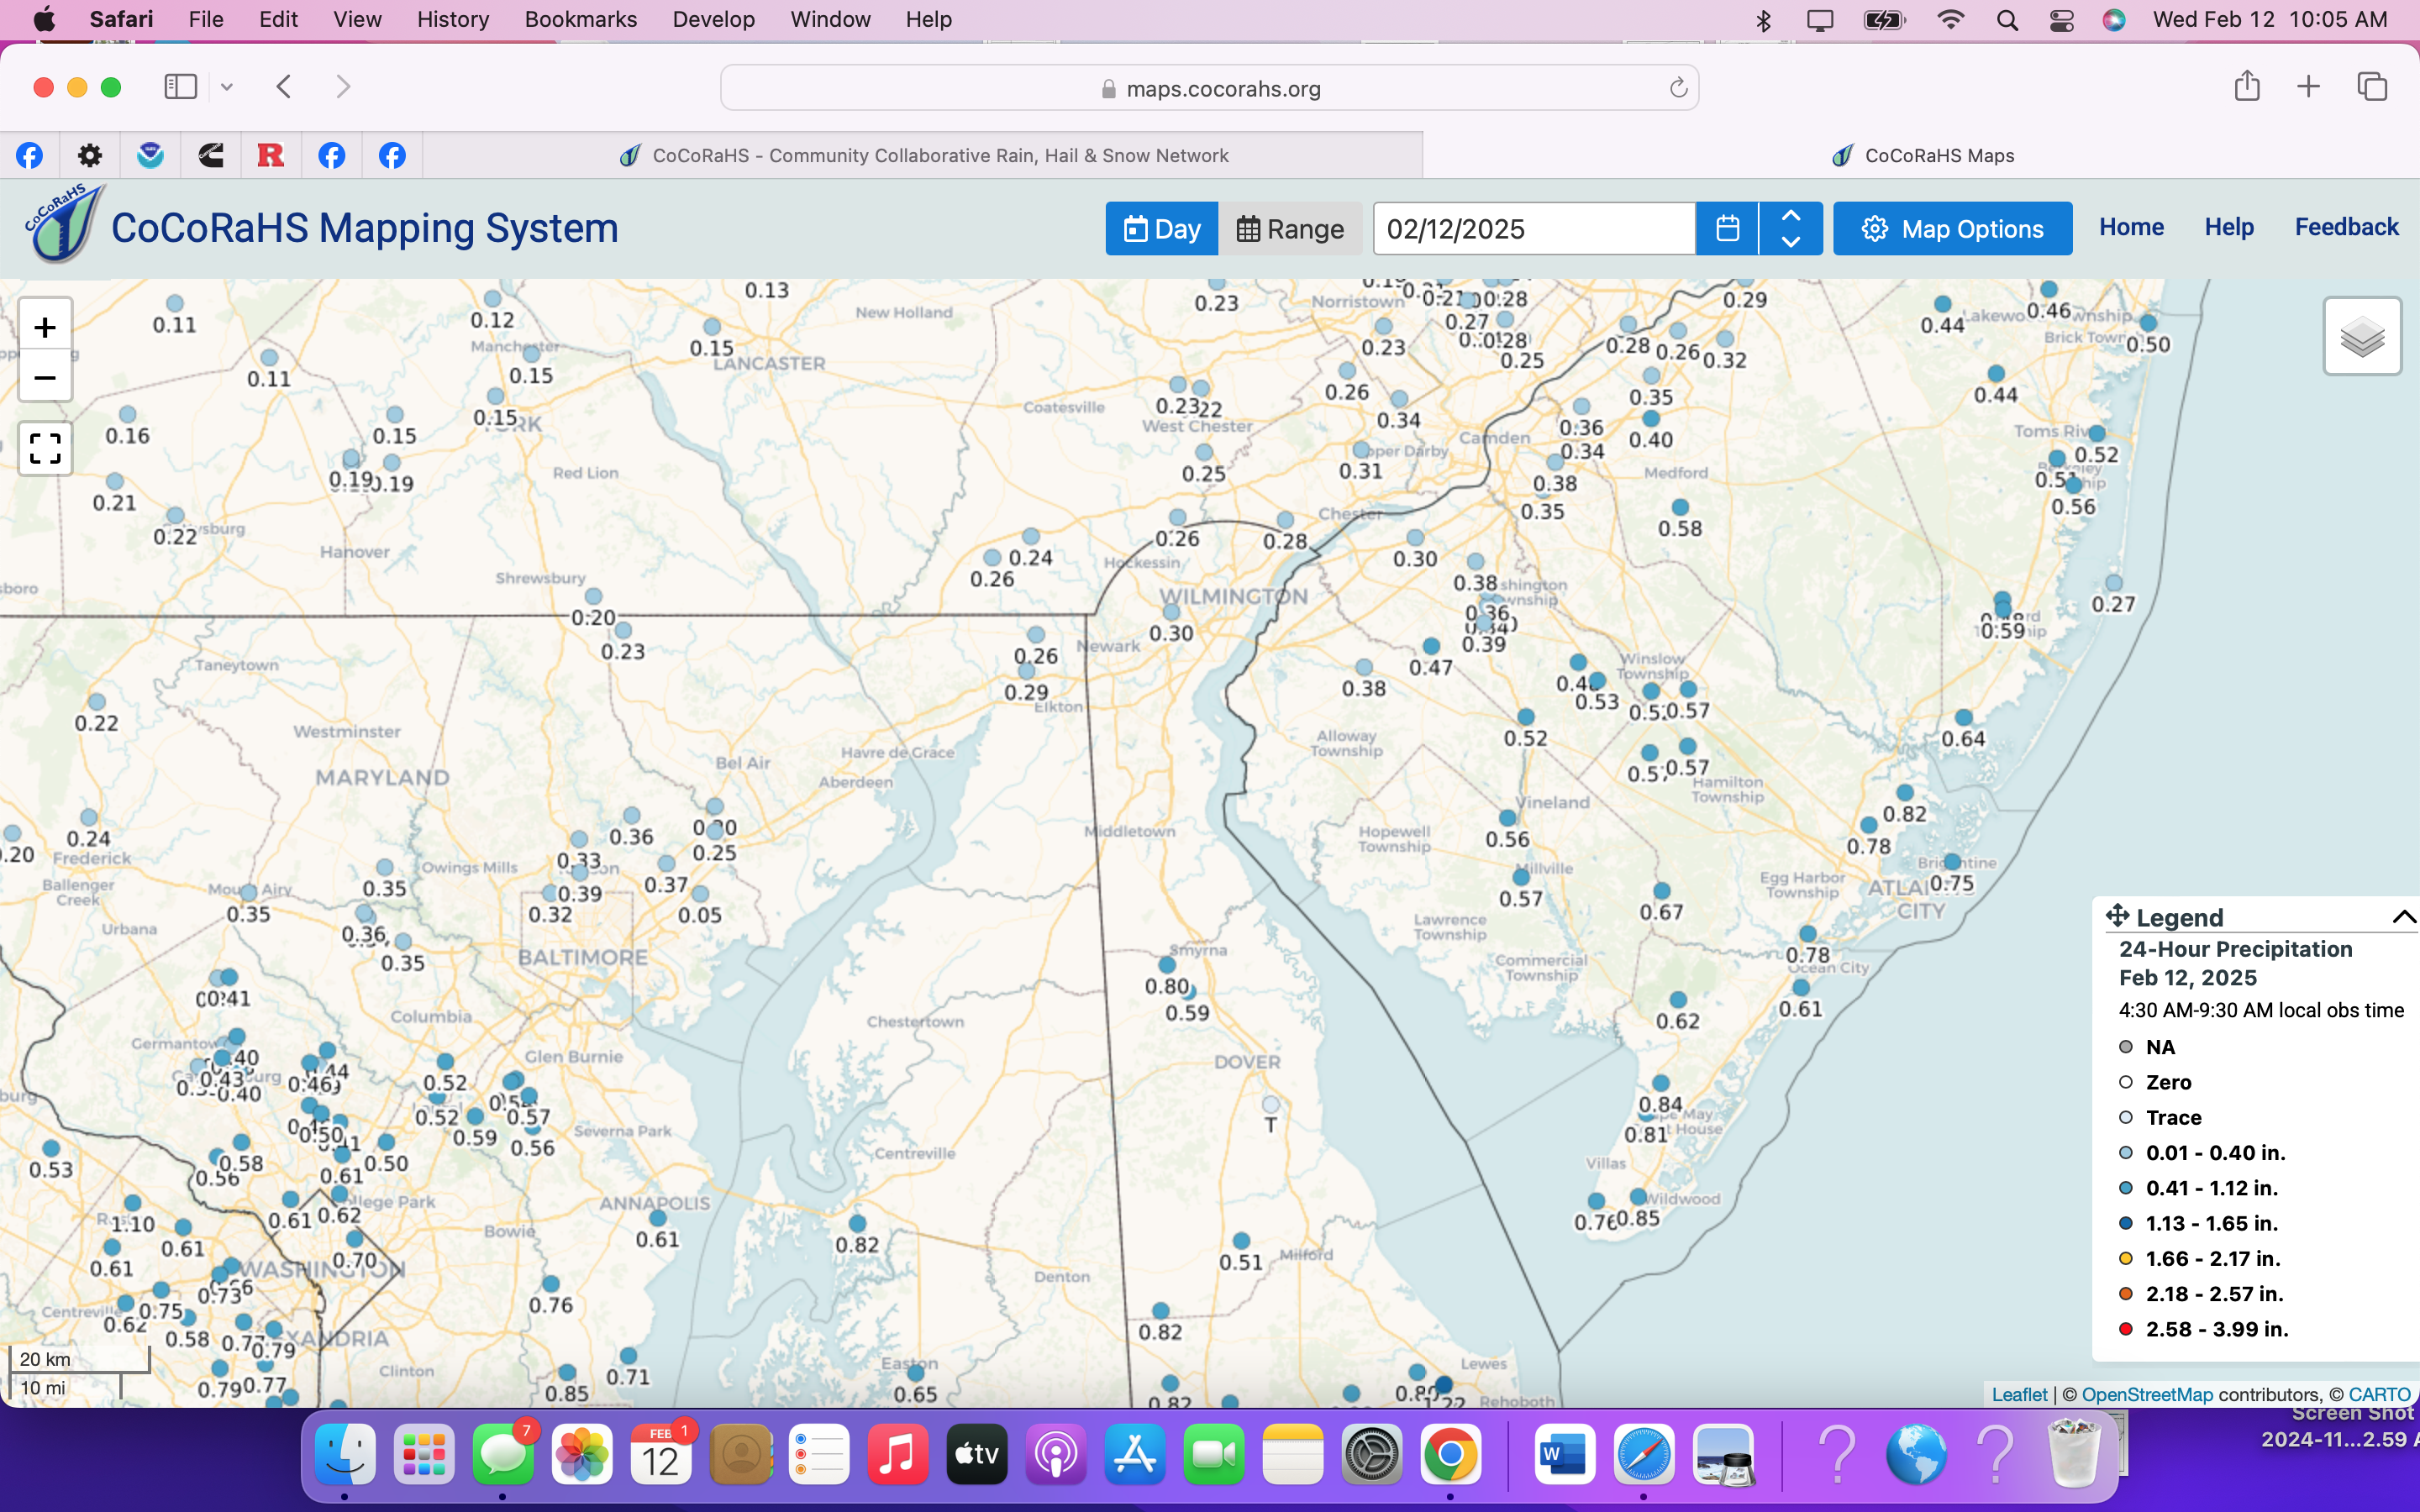
Task: Open the Bookmarks menu
Action: [x=580, y=19]
